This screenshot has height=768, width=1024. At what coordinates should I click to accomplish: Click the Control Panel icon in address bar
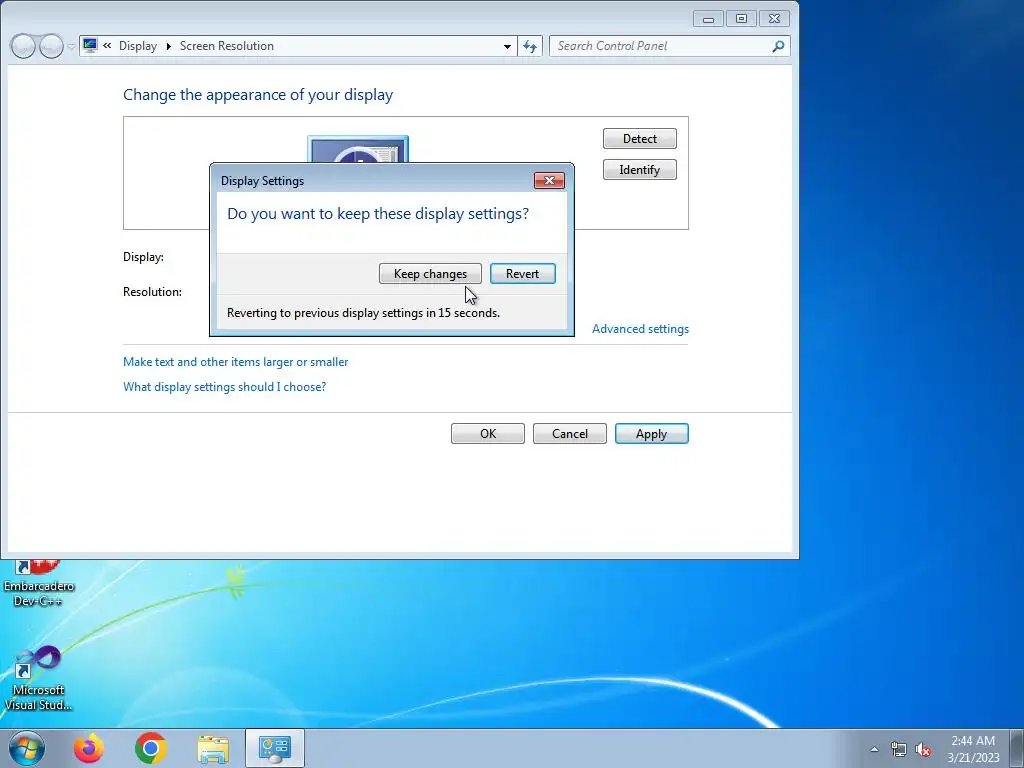90,46
